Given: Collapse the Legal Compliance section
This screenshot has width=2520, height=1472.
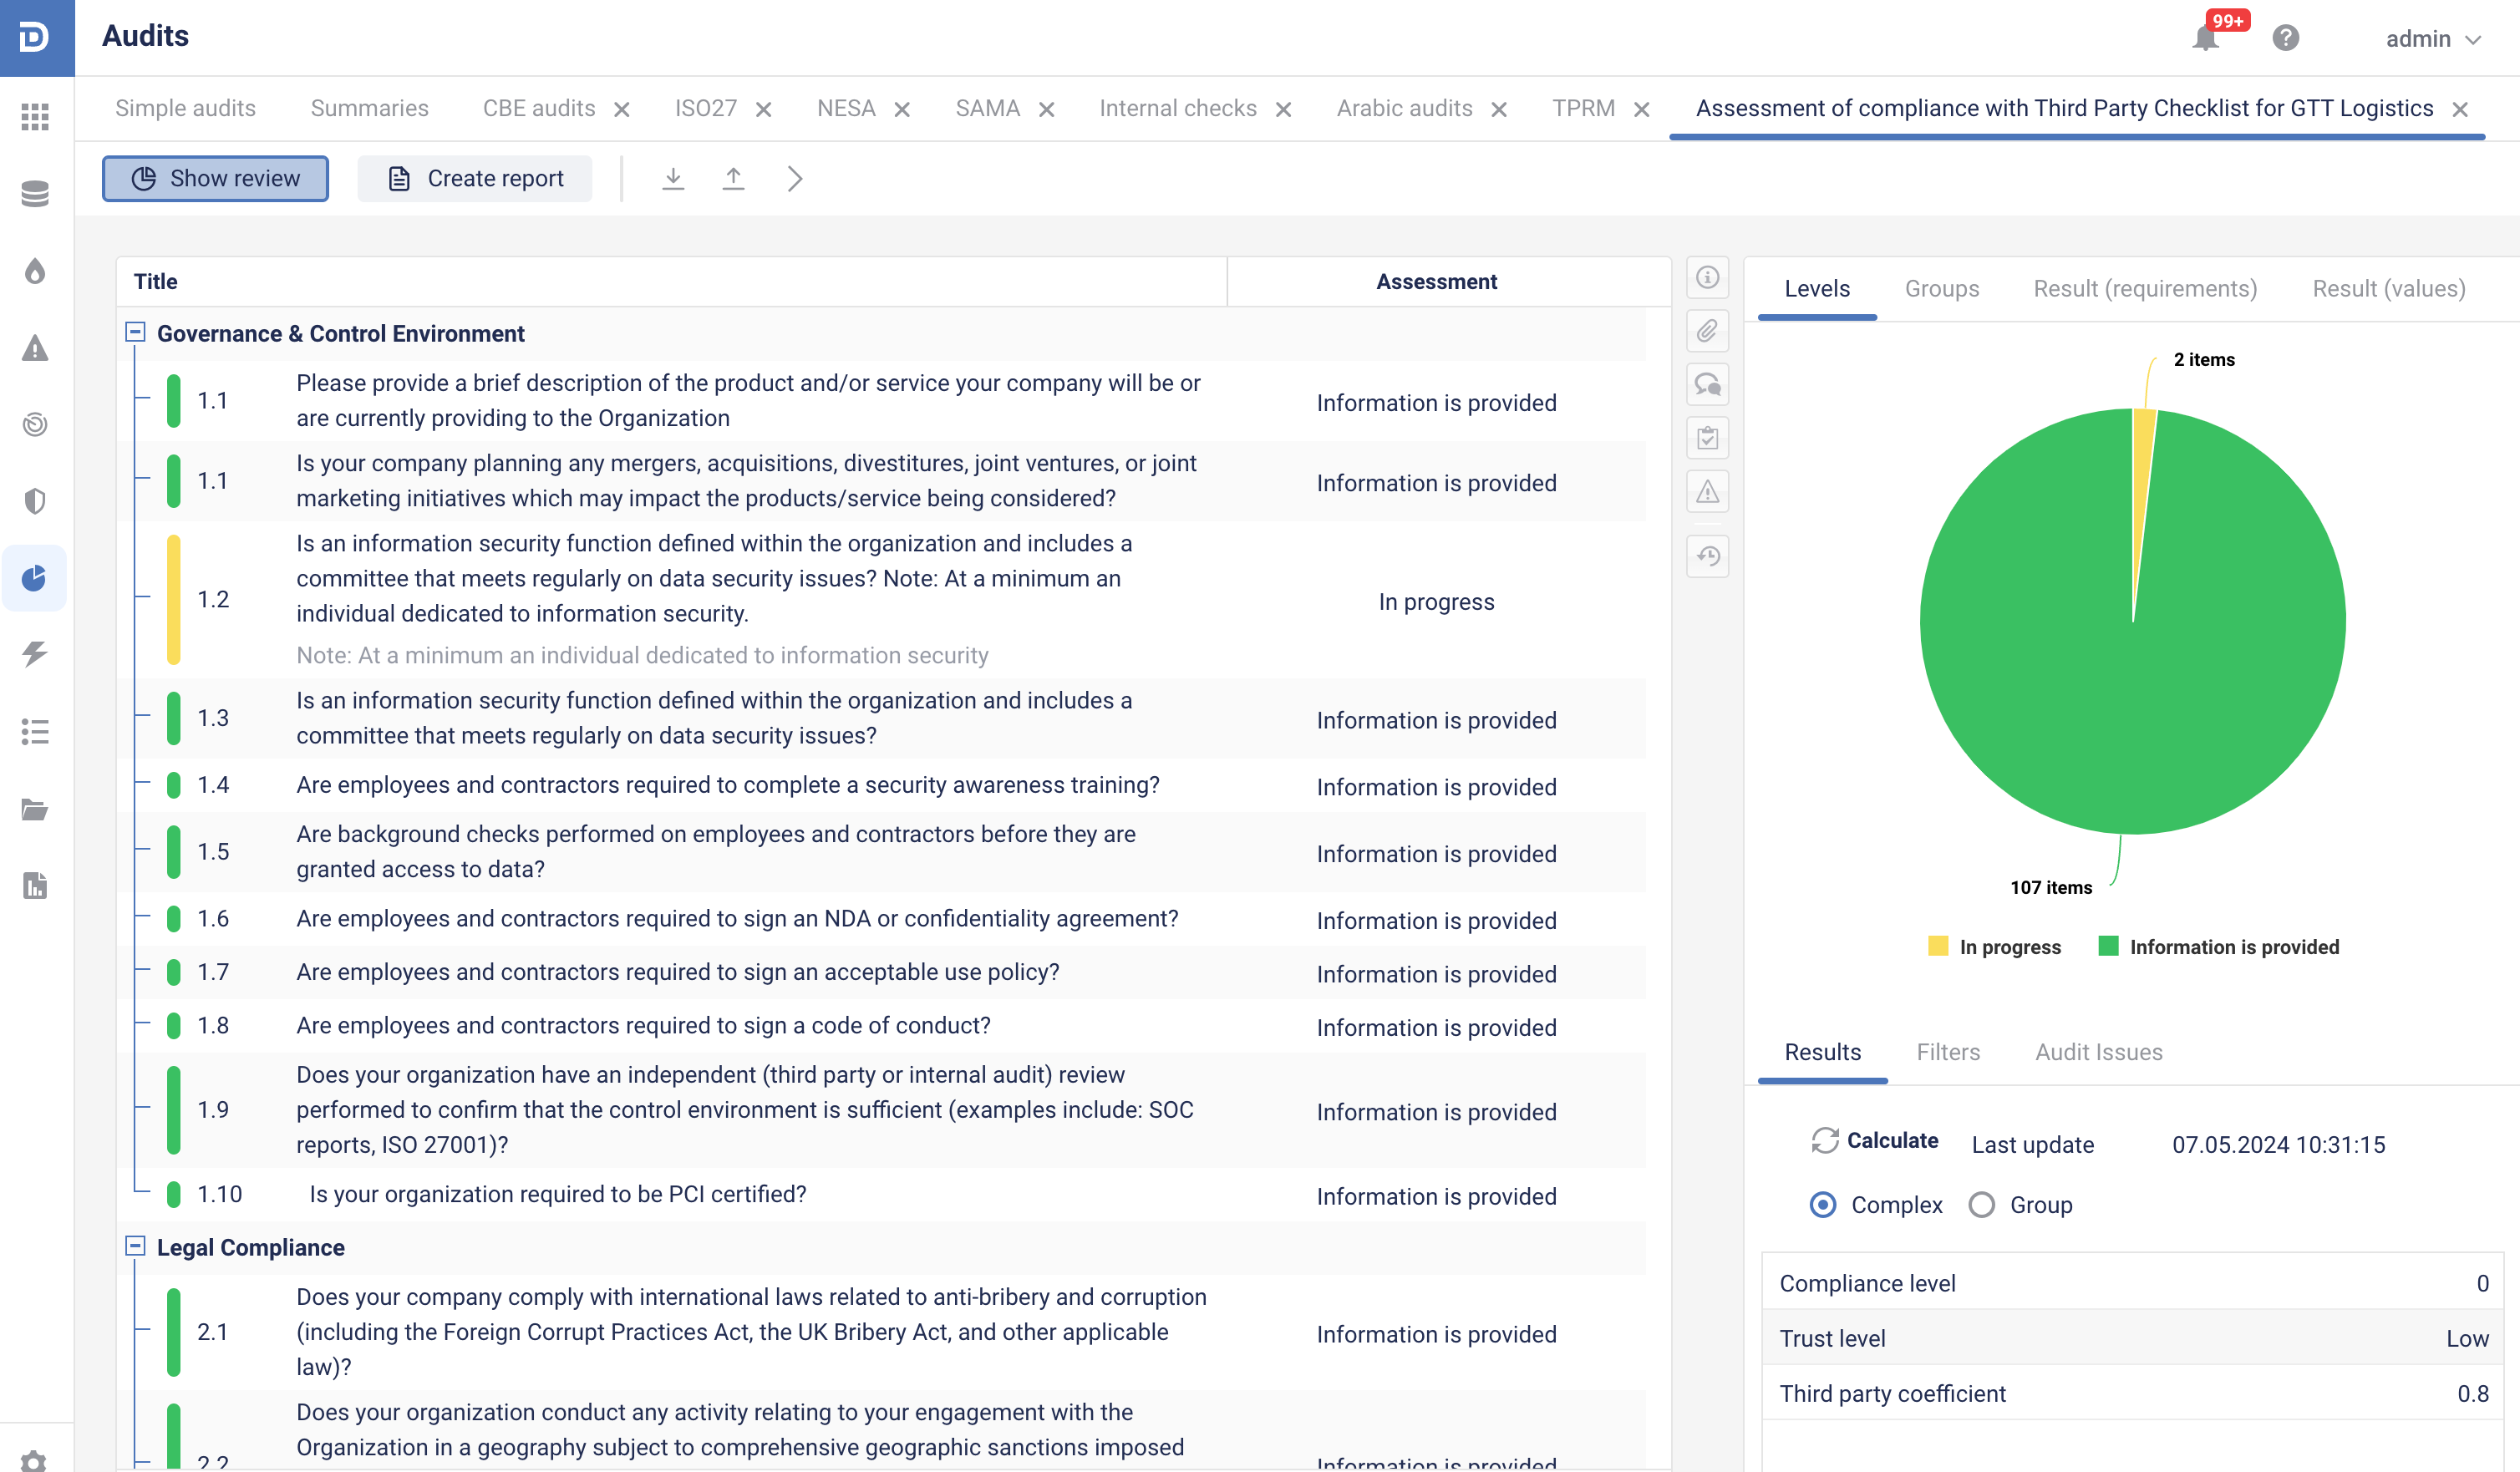Looking at the screenshot, I should click(x=135, y=1246).
